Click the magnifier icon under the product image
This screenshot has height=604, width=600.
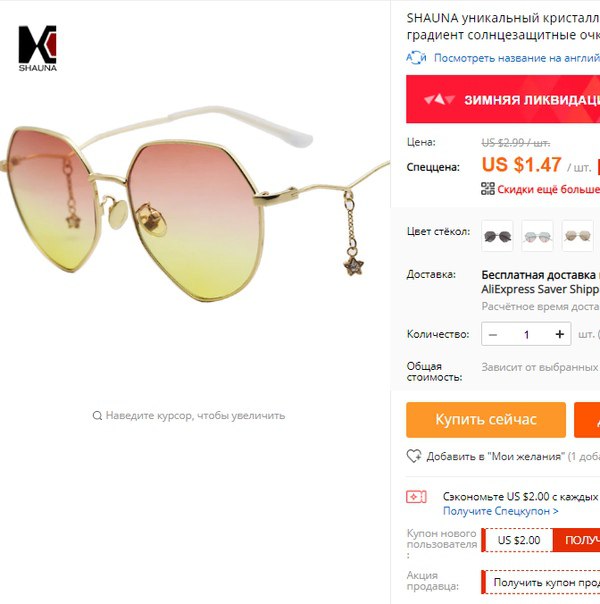click(97, 416)
